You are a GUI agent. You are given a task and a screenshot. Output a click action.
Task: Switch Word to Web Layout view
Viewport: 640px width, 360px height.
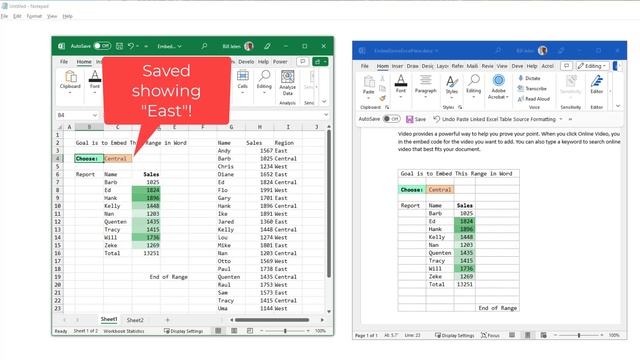[x=543, y=335]
